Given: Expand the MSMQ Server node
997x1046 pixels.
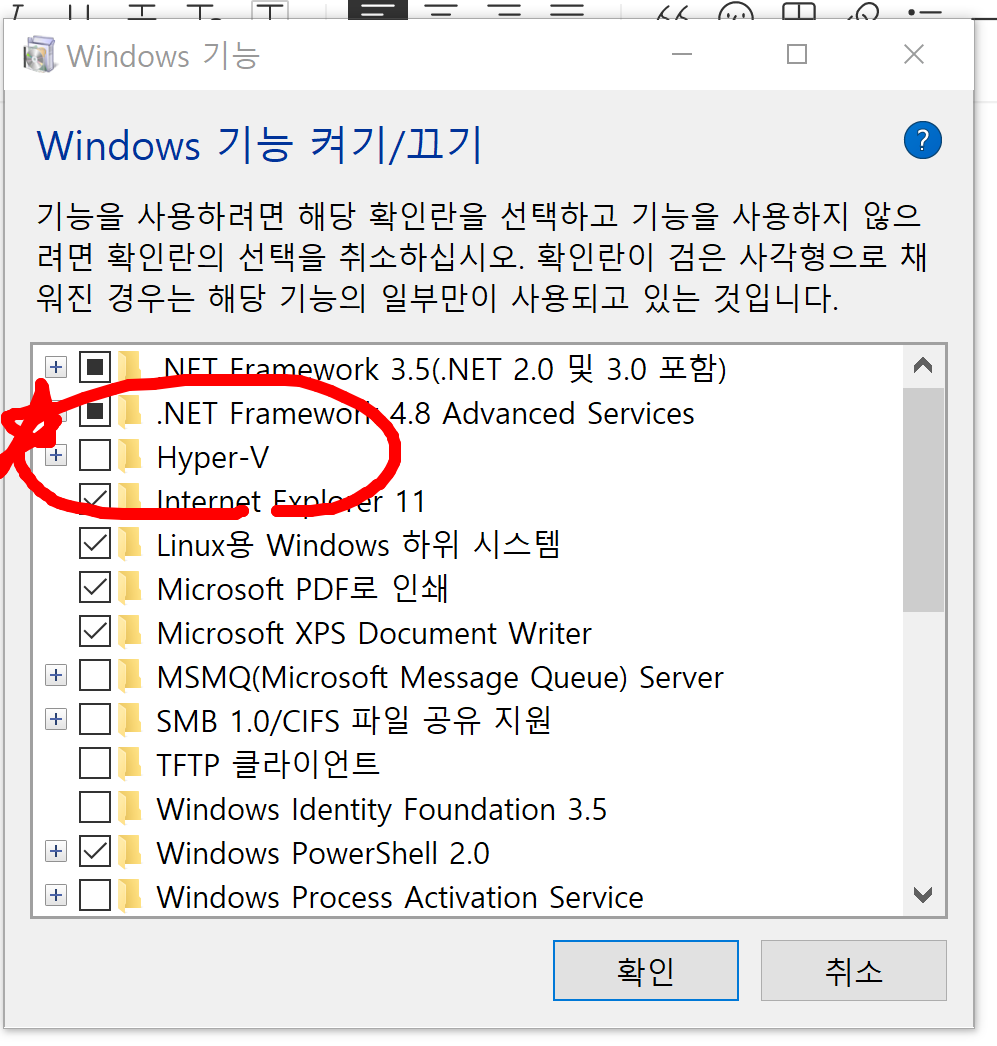Looking at the screenshot, I should tap(56, 675).
